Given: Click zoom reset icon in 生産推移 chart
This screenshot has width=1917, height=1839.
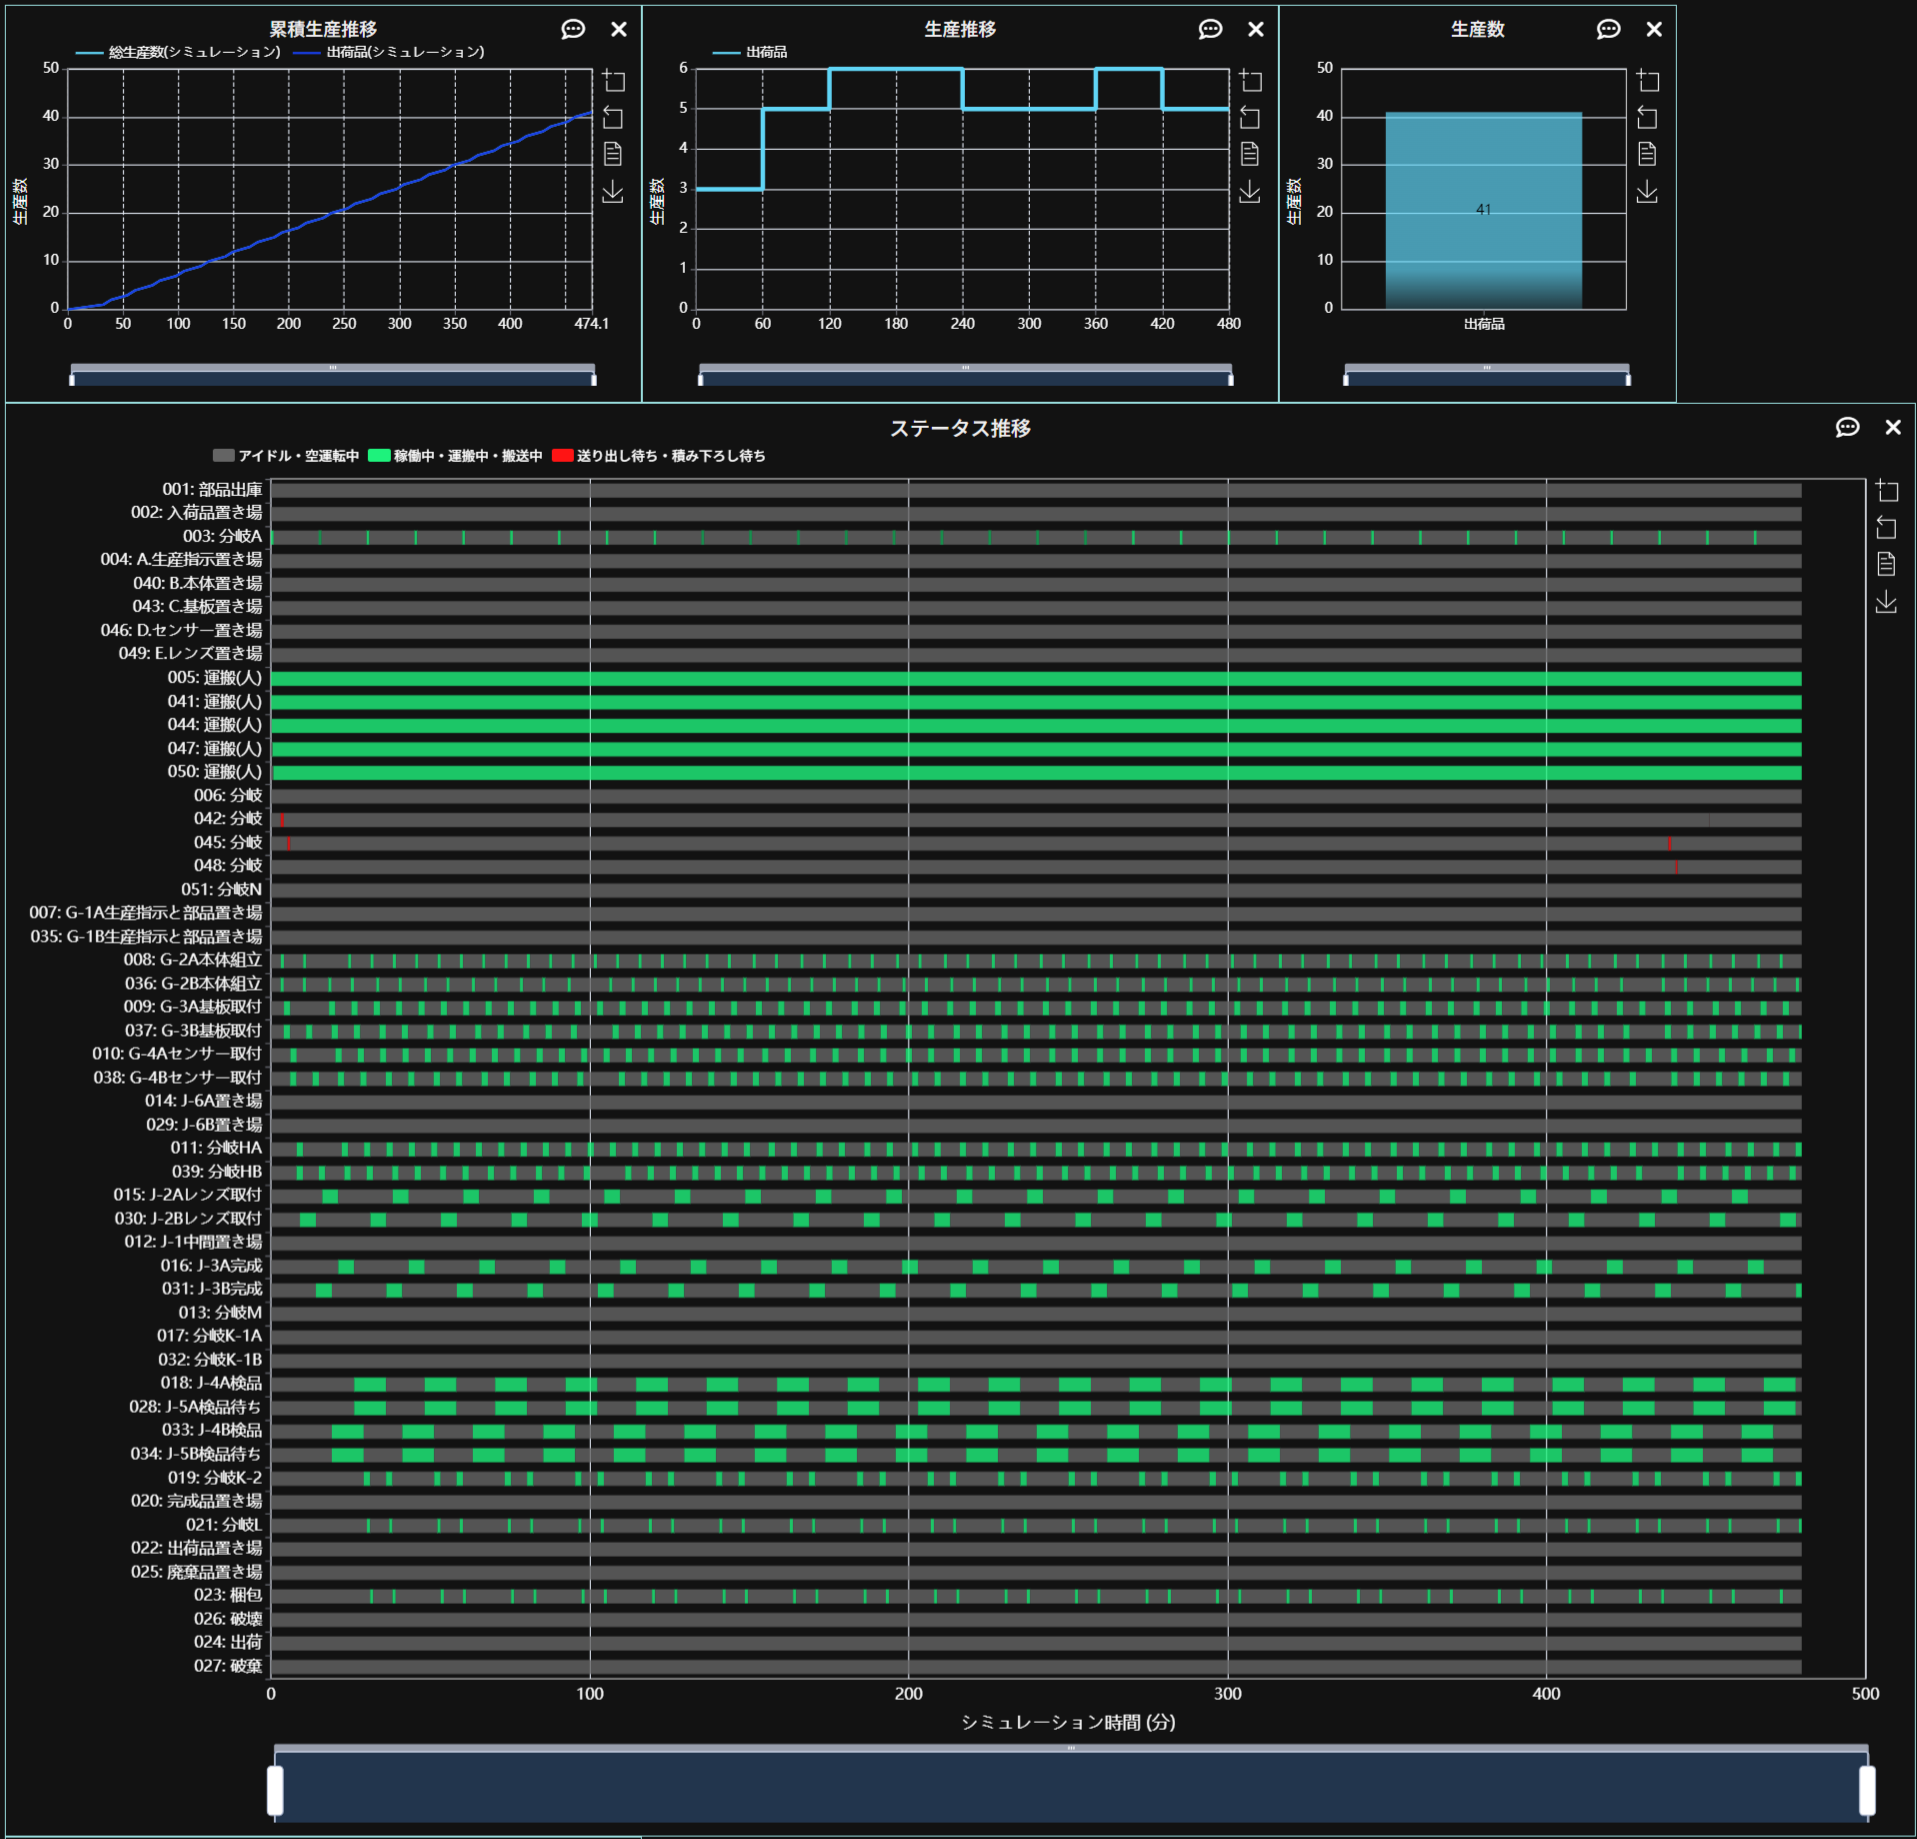Looking at the screenshot, I should [1249, 118].
